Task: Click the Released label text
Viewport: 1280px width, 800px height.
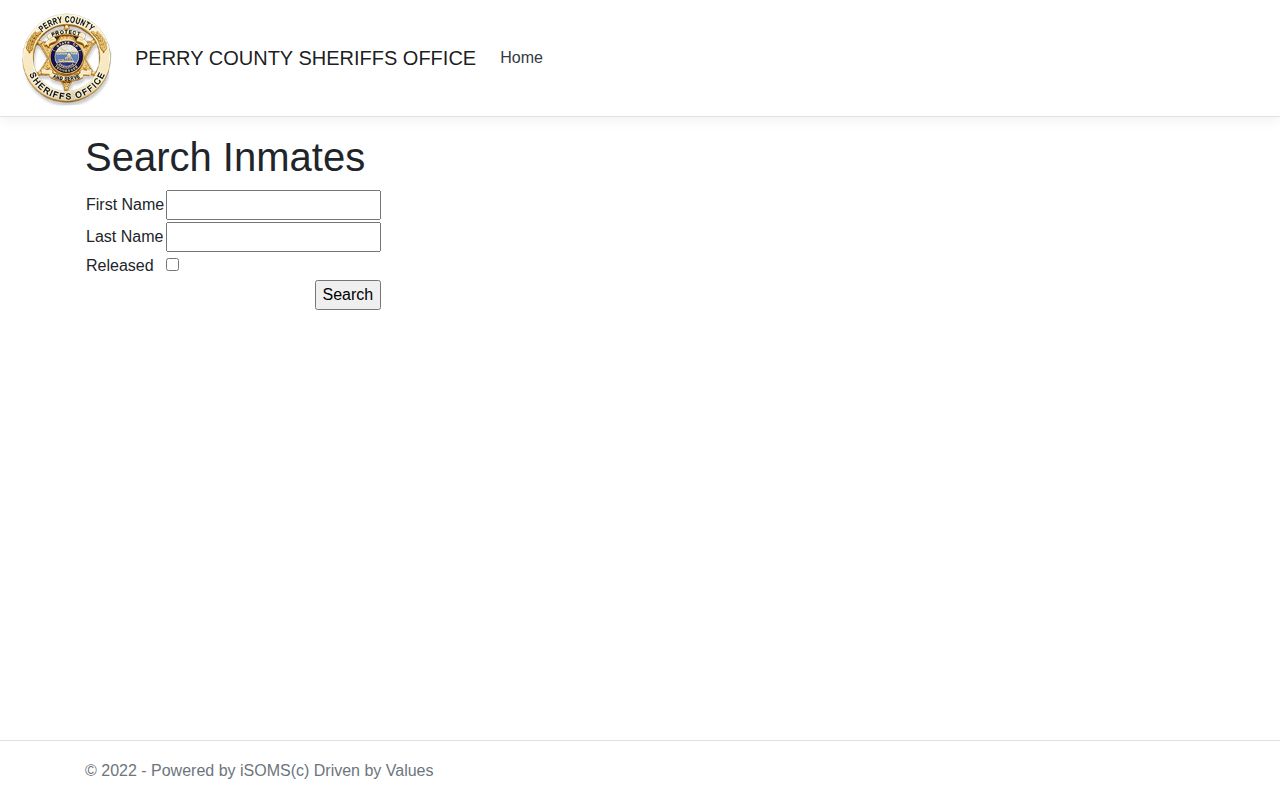Action: coord(120,265)
